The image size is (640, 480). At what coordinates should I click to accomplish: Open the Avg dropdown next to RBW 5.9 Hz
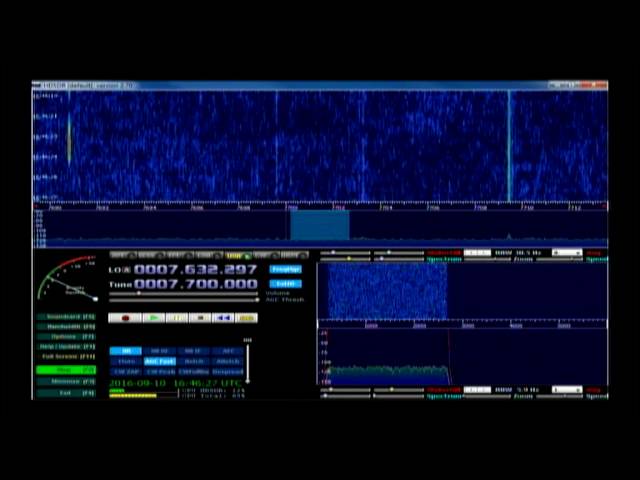pos(567,390)
